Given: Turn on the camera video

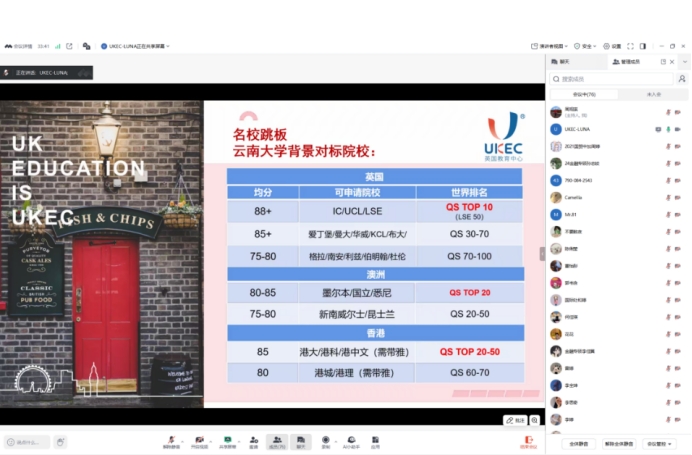Looking at the screenshot, I should pyautogui.click(x=200, y=440).
